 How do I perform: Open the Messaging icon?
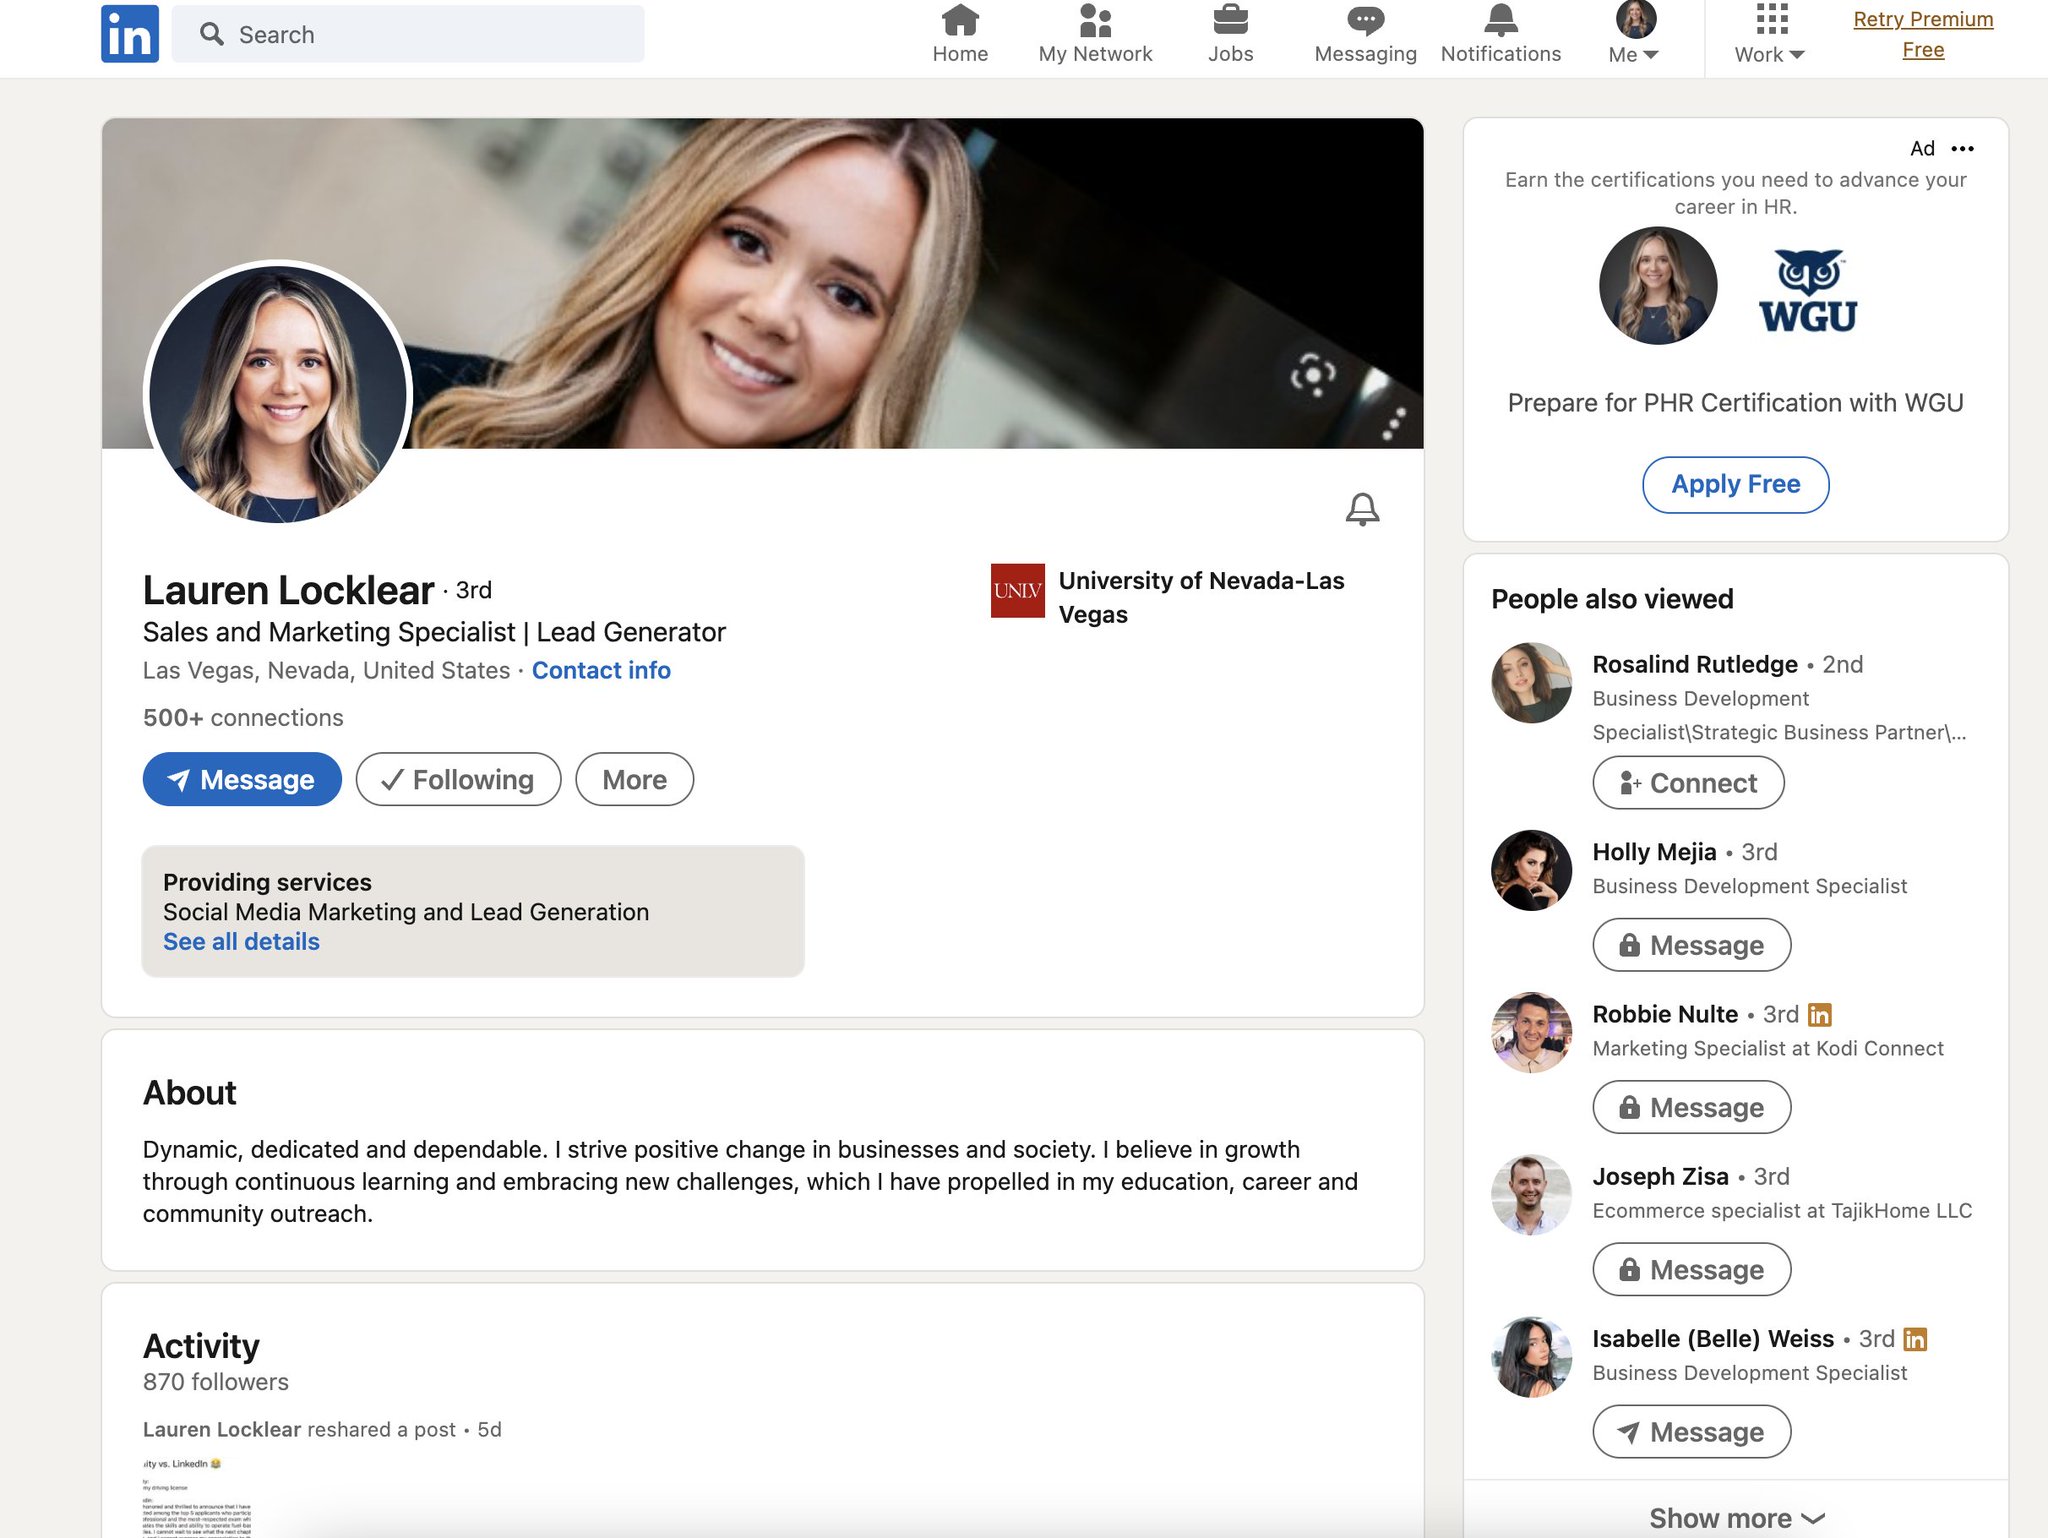click(x=1363, y=18)
